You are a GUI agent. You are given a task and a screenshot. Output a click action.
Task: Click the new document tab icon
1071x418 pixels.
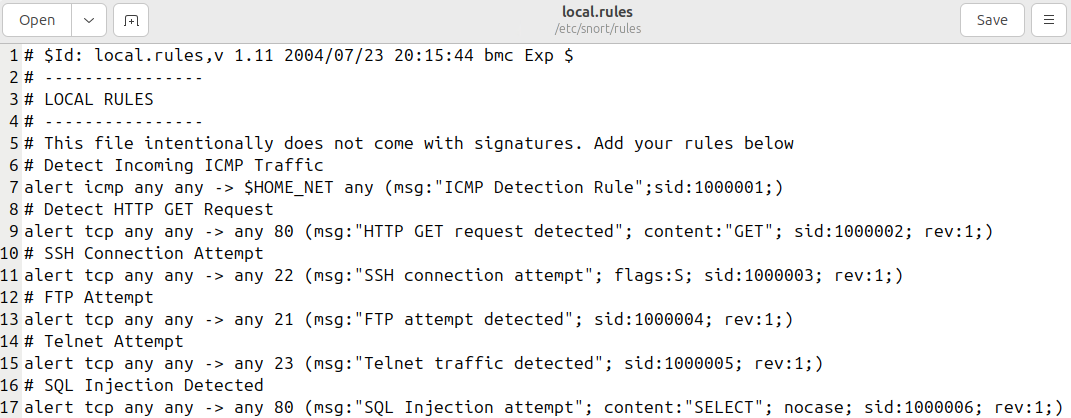[130, 20]
